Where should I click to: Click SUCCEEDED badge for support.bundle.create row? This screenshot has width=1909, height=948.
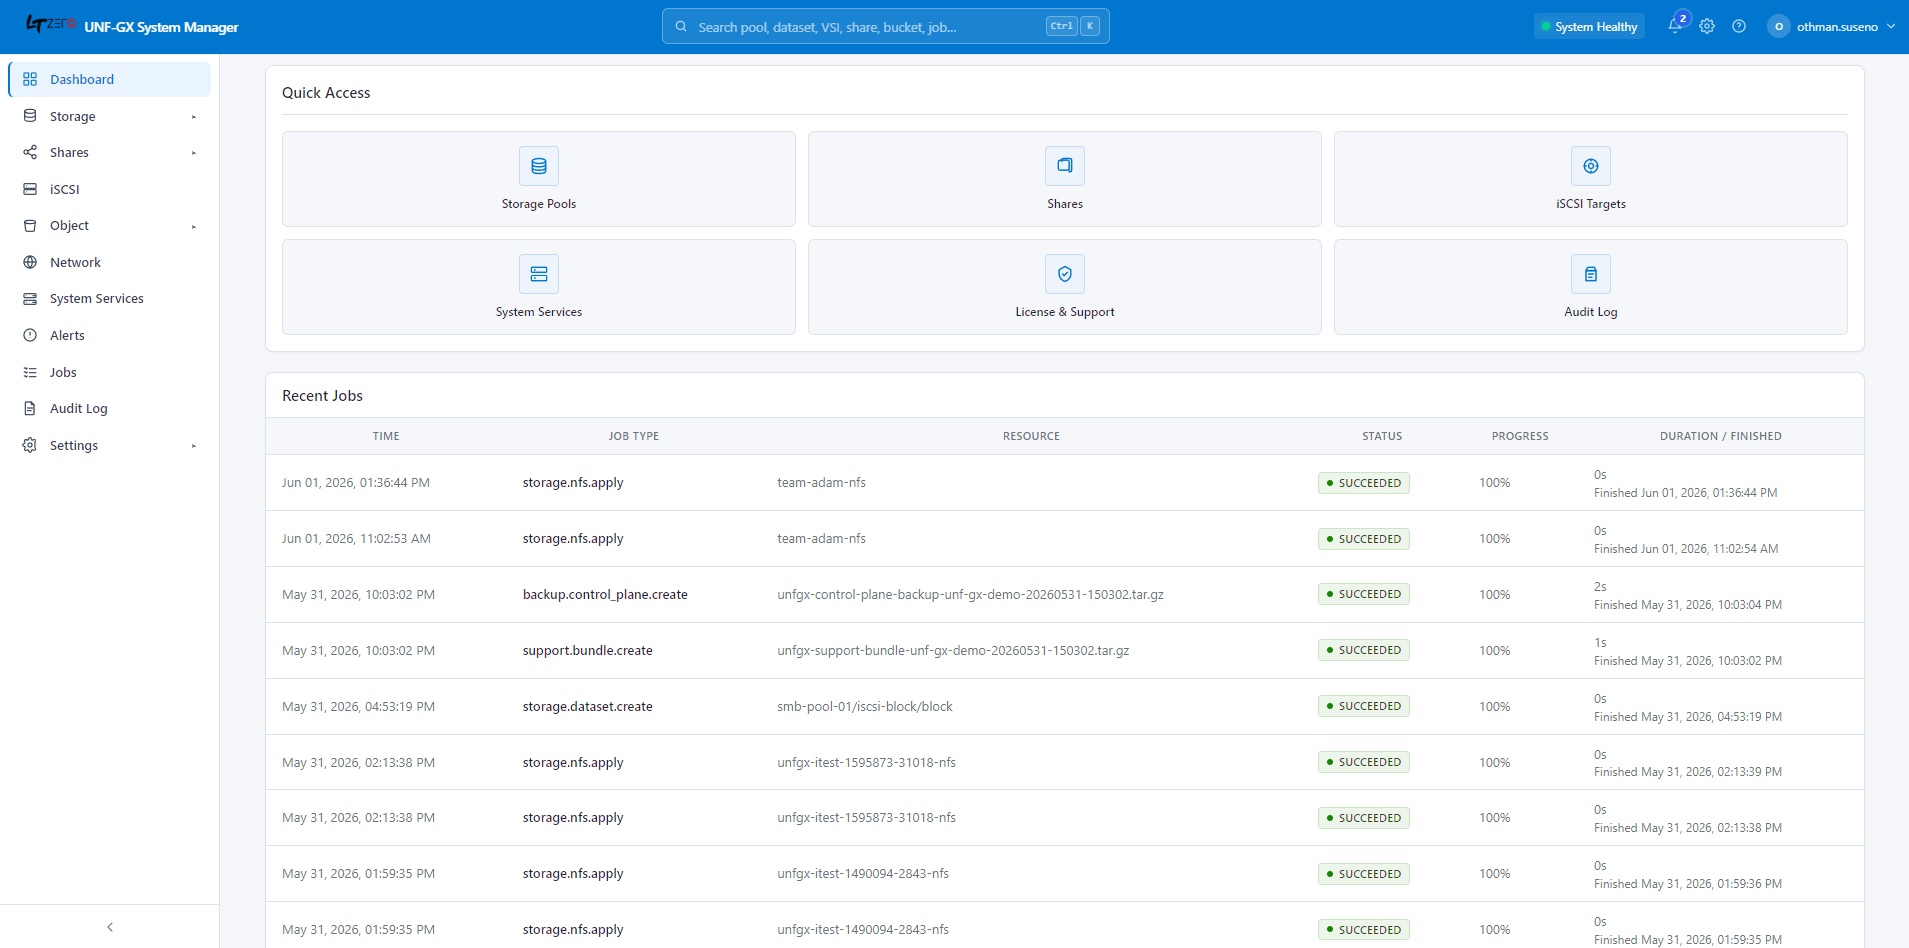tap(1364, 650)
